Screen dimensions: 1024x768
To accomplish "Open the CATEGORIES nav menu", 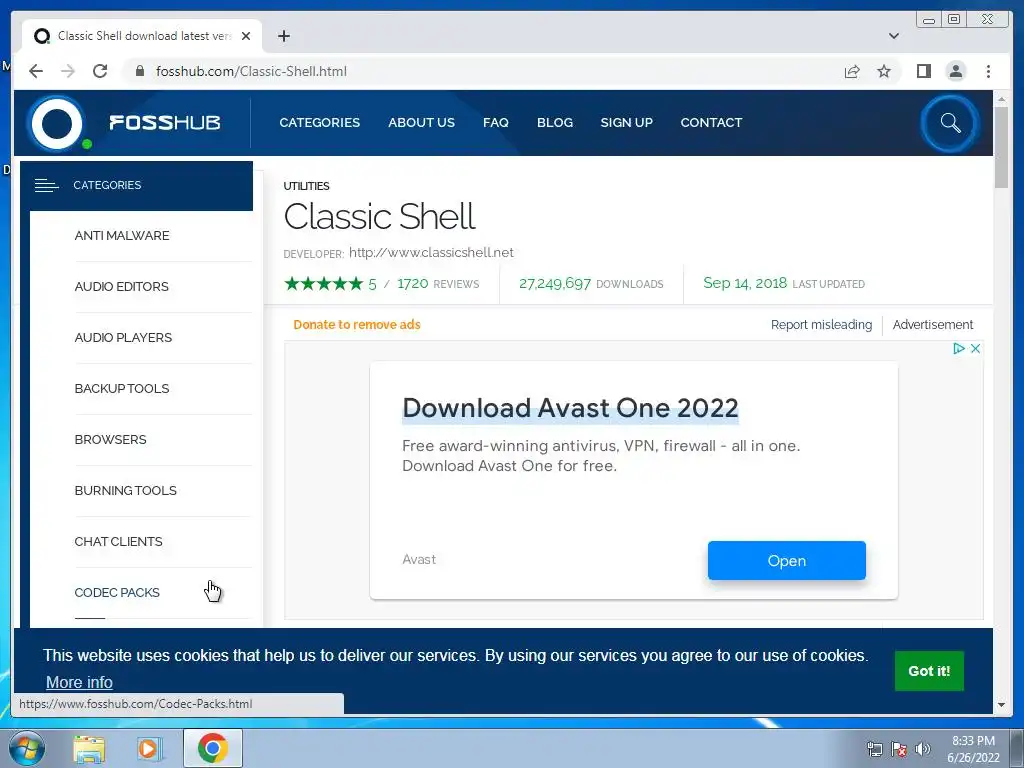I will pos(319,123).
